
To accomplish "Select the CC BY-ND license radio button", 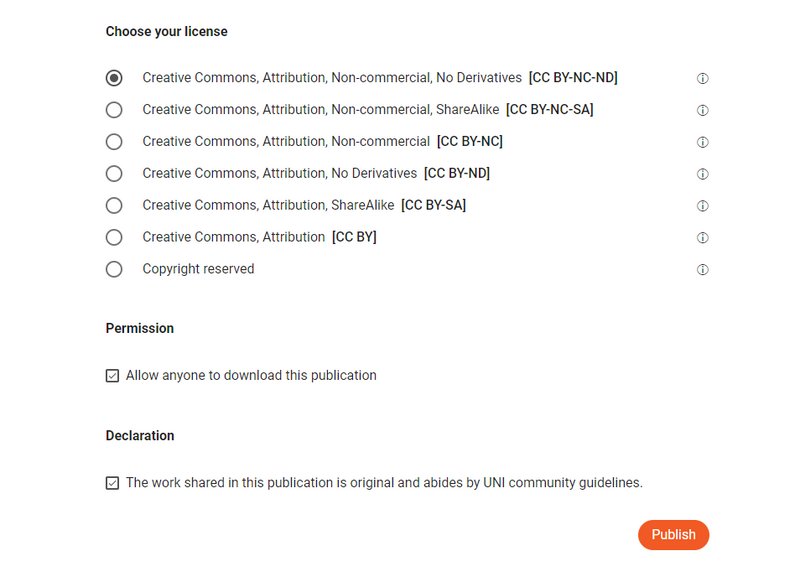I will (x=114, y=173).
